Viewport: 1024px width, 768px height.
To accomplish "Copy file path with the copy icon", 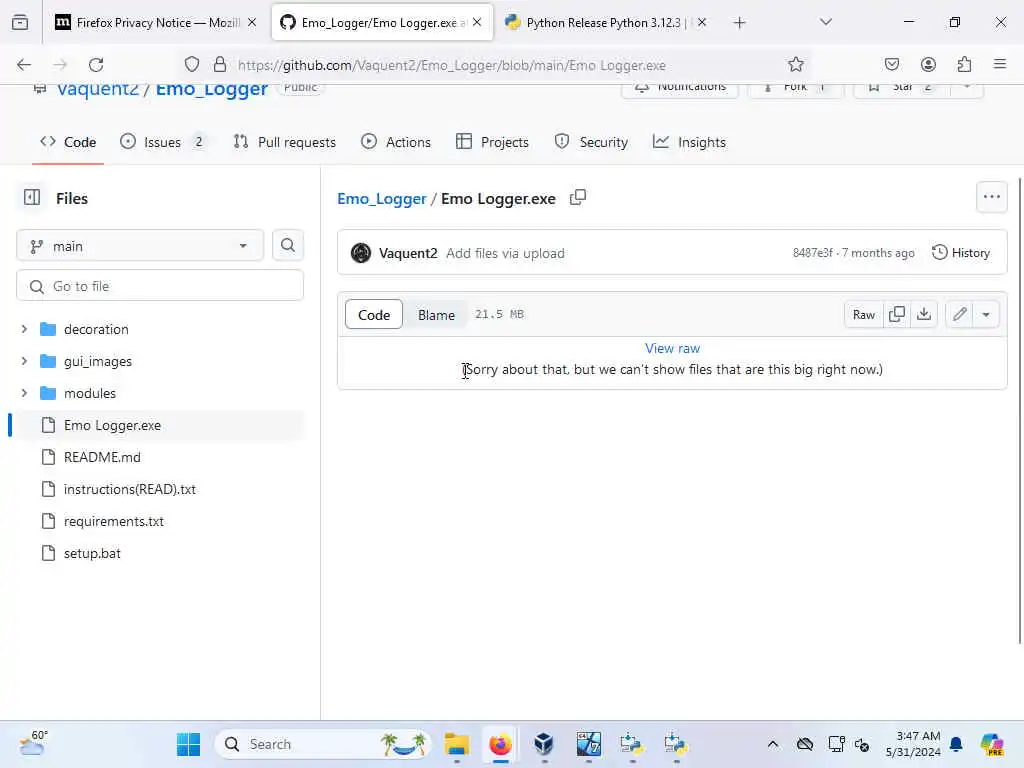I will pos(578,198).
